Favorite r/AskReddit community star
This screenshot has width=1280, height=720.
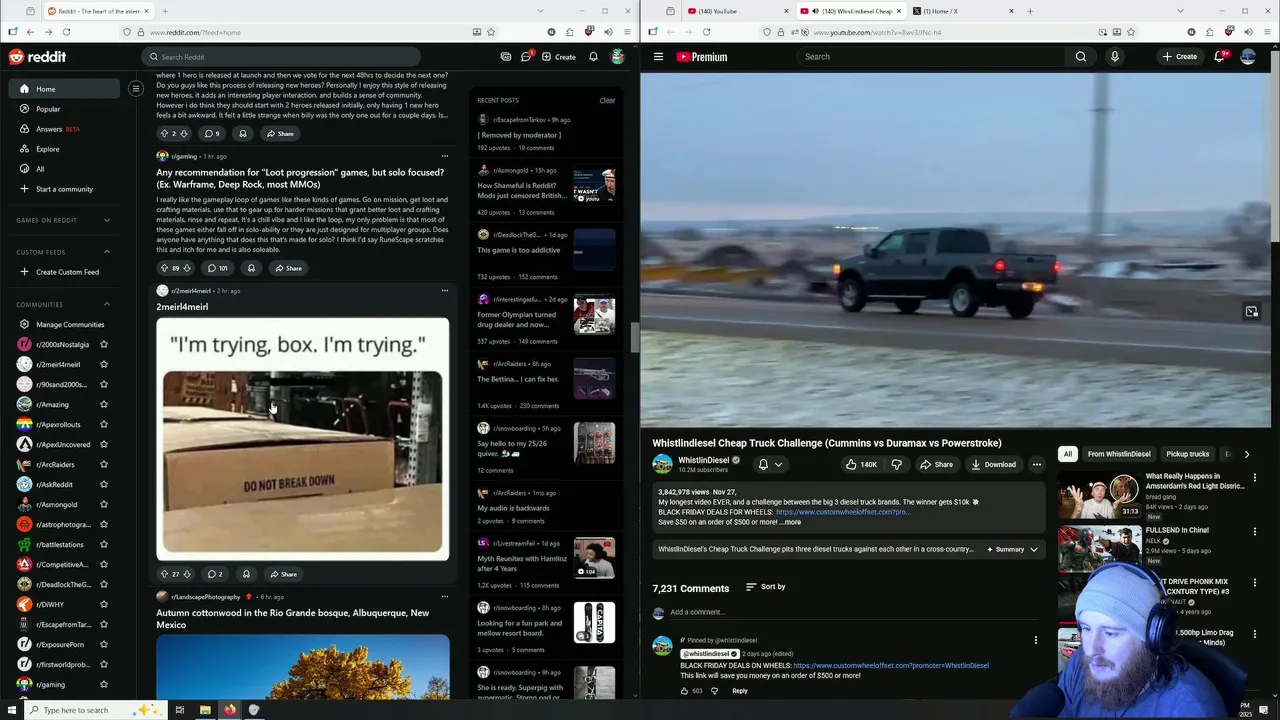[103, 485]
